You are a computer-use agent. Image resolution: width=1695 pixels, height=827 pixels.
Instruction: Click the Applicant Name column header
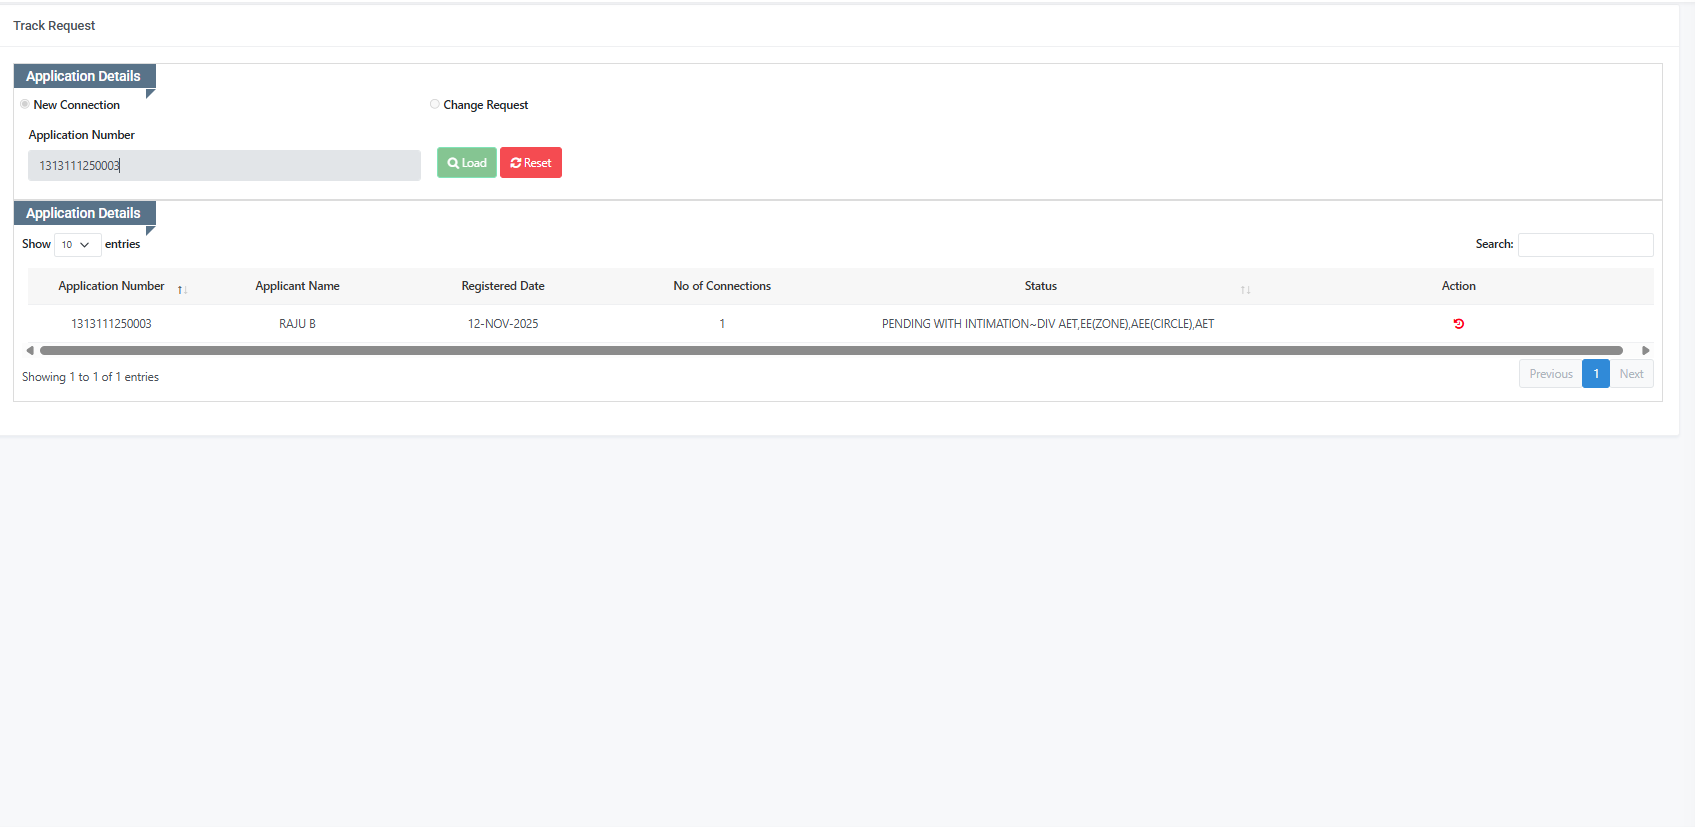[x=297, y=286]
